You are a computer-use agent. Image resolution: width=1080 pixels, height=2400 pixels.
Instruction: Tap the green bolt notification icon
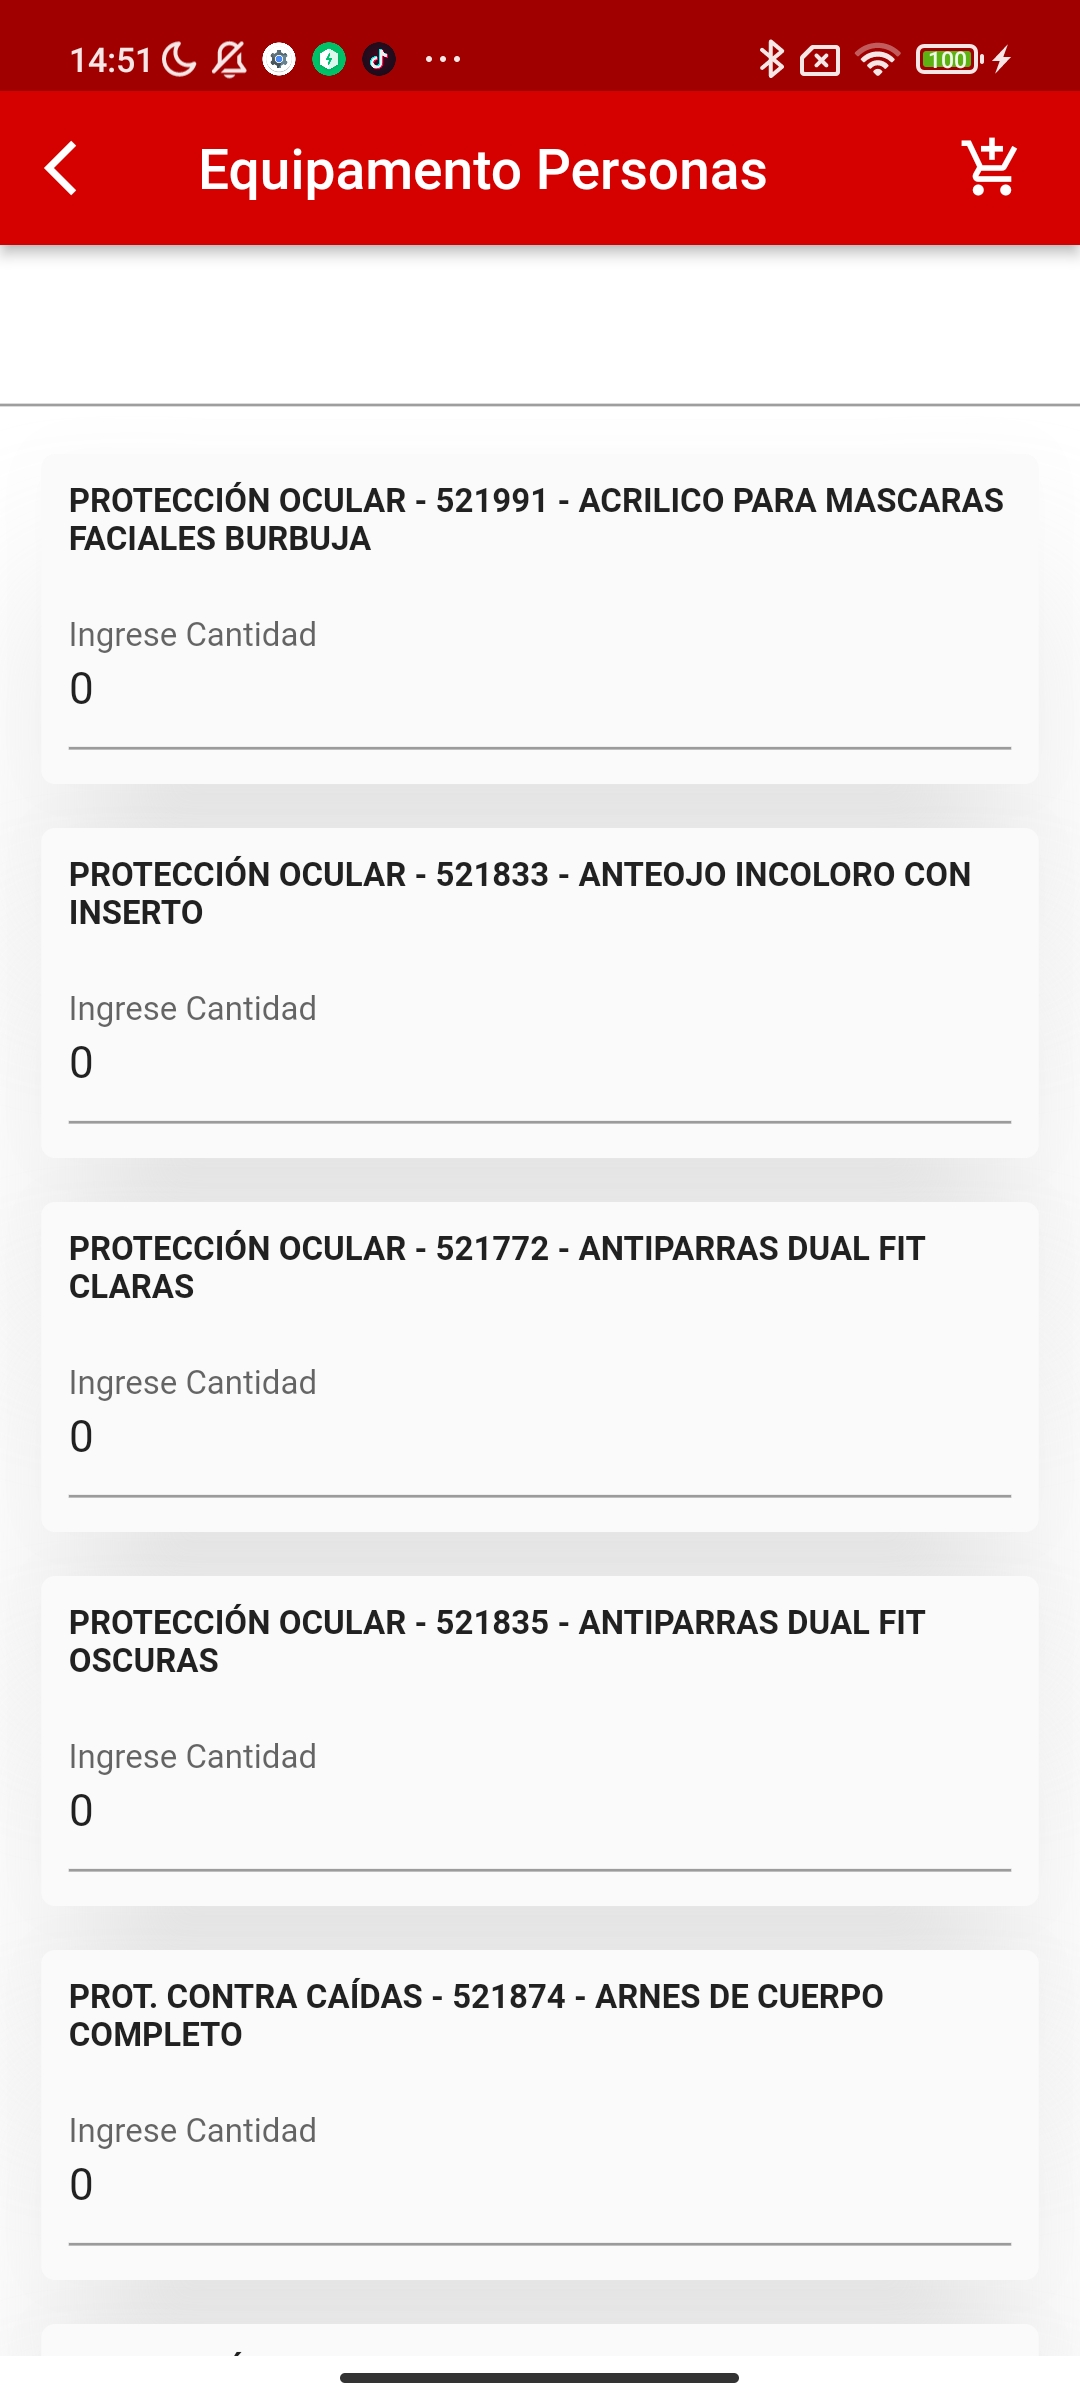[x=329, y=60]
